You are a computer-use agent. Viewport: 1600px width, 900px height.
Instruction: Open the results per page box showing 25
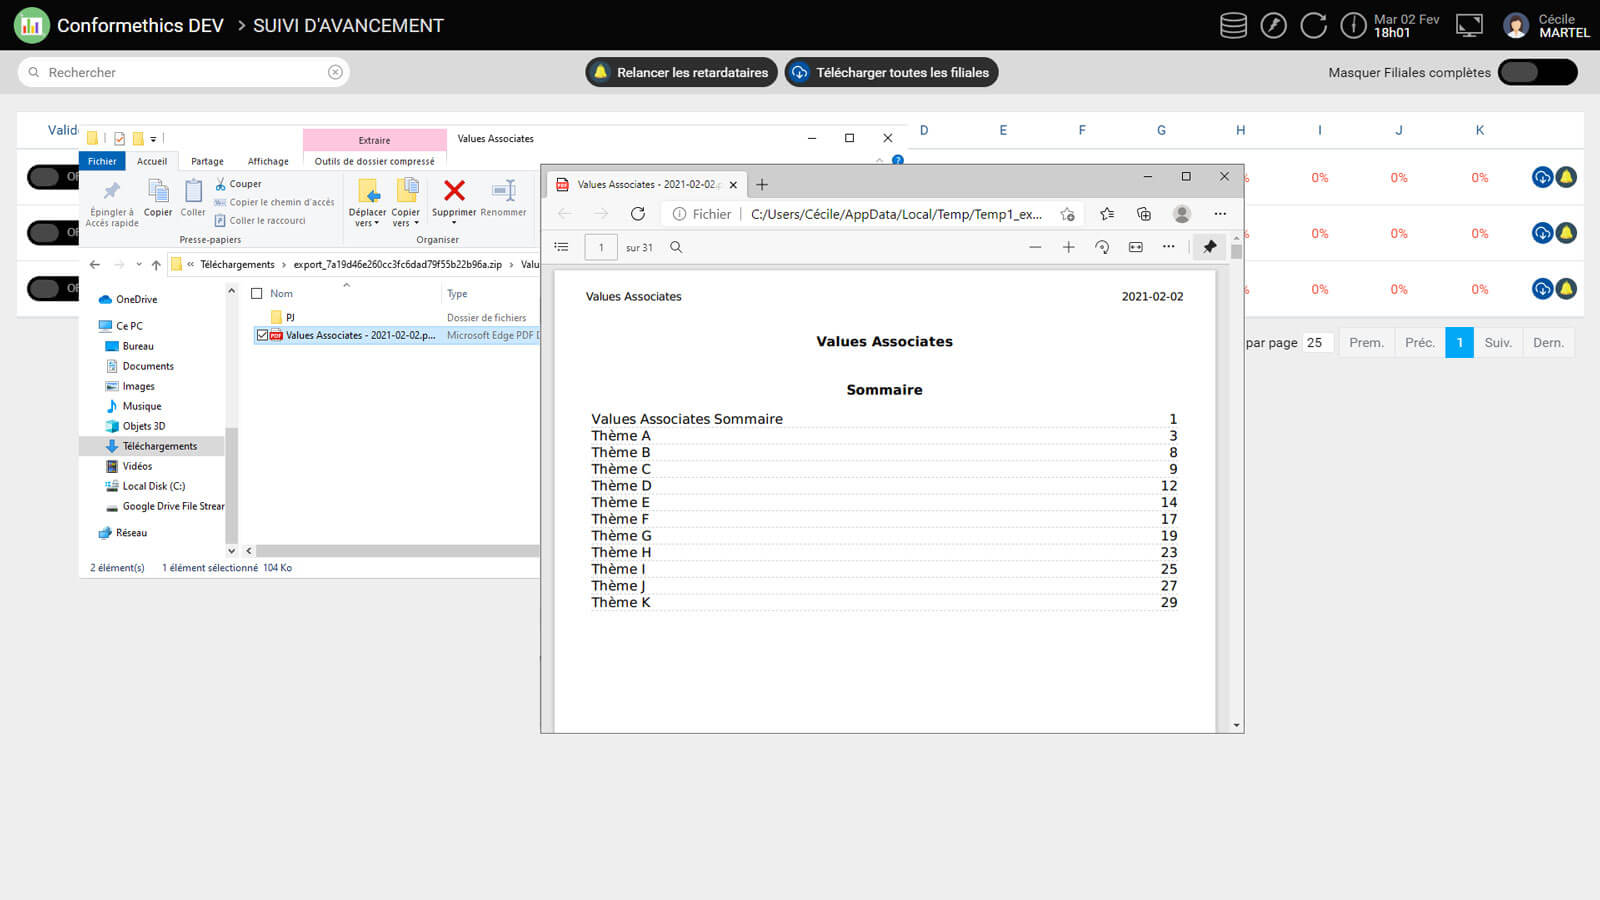pos(1317,343)
